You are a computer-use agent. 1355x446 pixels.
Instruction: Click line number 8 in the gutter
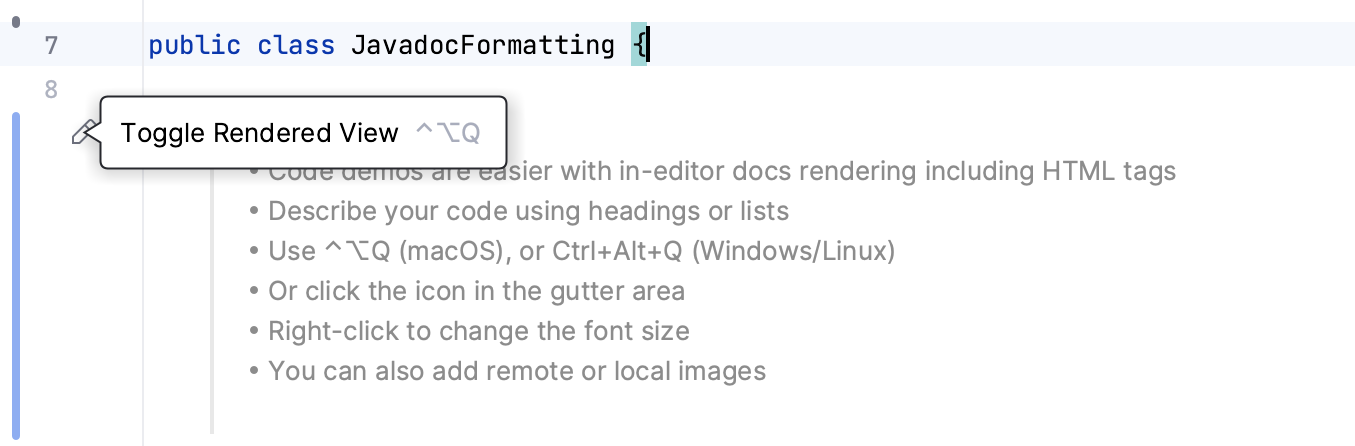click(52, 90)
